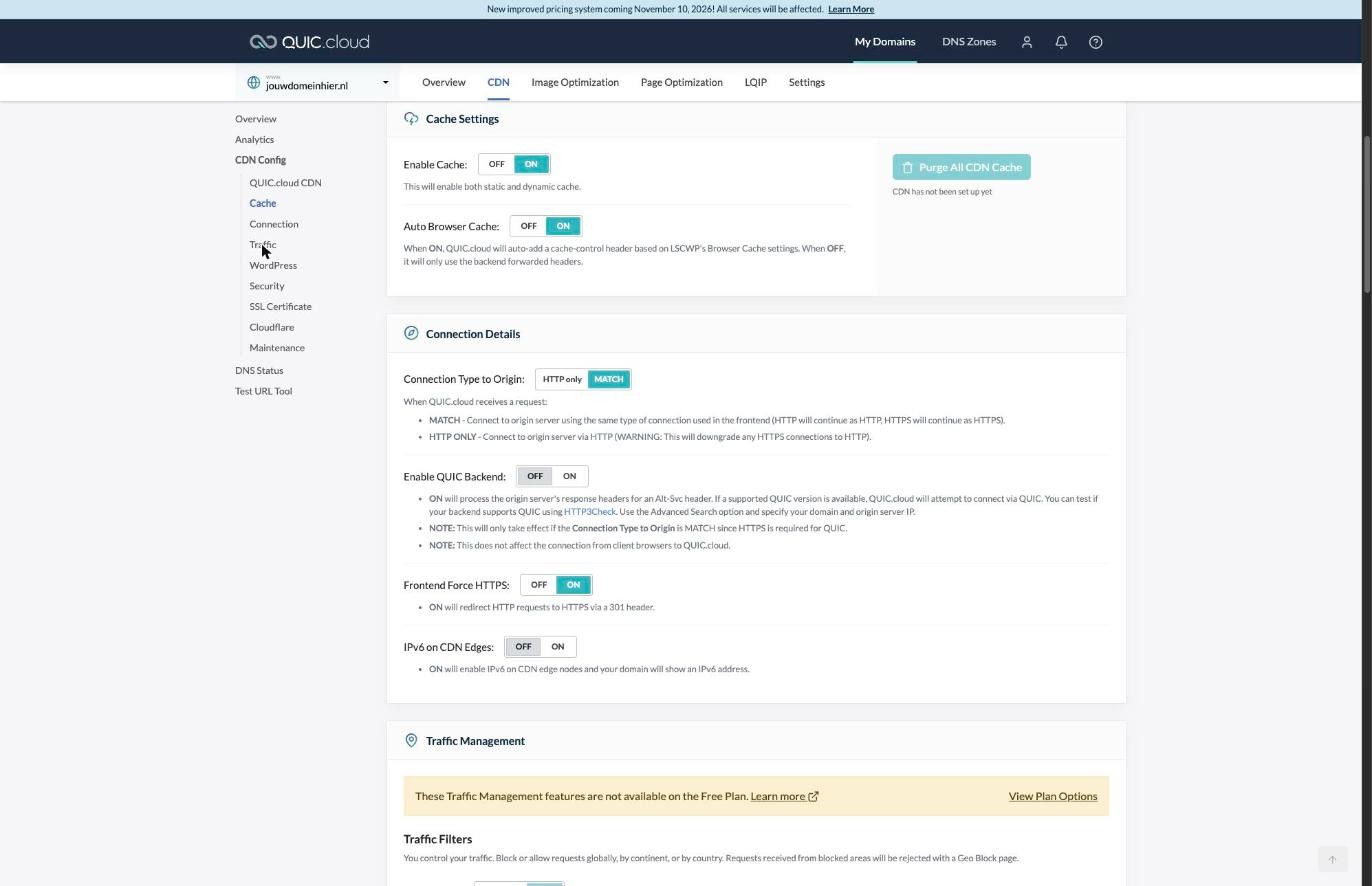
Task: Open SSL Certificate in the sidebar
Action: pyautogui.click(x=280, y=307)
